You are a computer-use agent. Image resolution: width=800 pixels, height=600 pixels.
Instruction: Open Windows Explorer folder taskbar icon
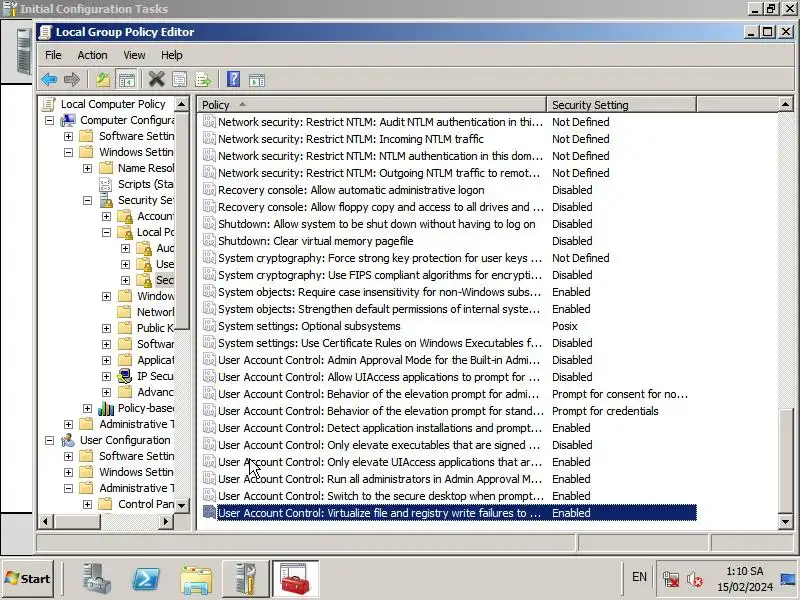coord(196,580)
